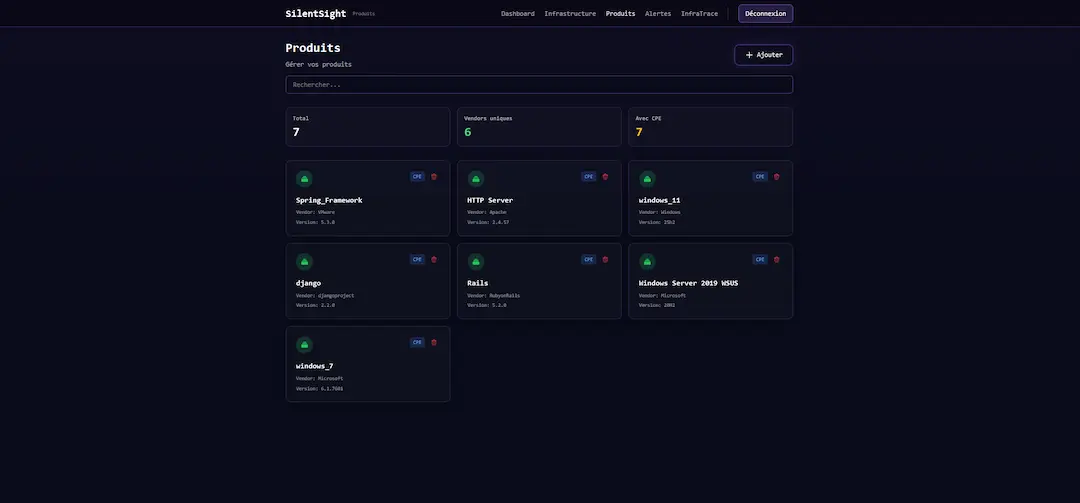The height and width of the screenshot is (503, 1080).
Task: Delete the Rails product via its trash icon
Action: (605, 260)
